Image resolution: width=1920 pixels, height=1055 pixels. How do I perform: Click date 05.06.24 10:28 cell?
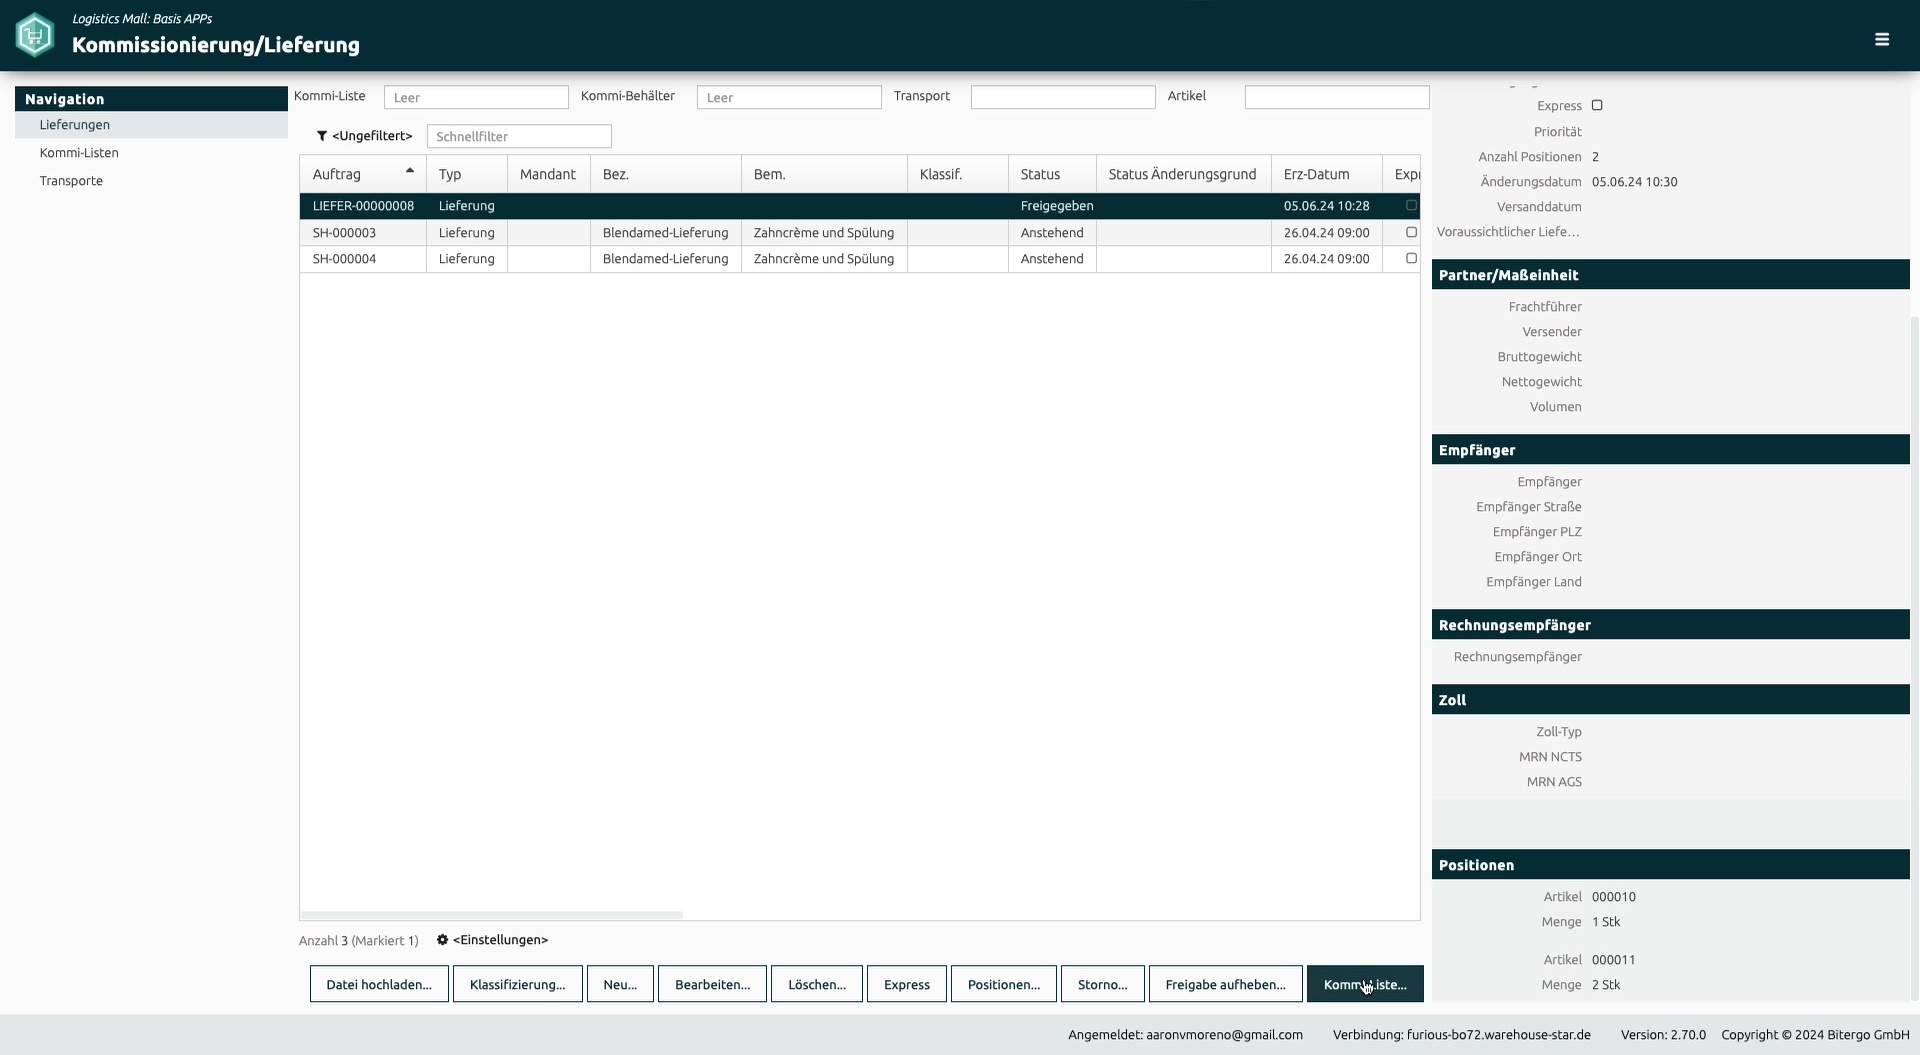[1326, 206]
